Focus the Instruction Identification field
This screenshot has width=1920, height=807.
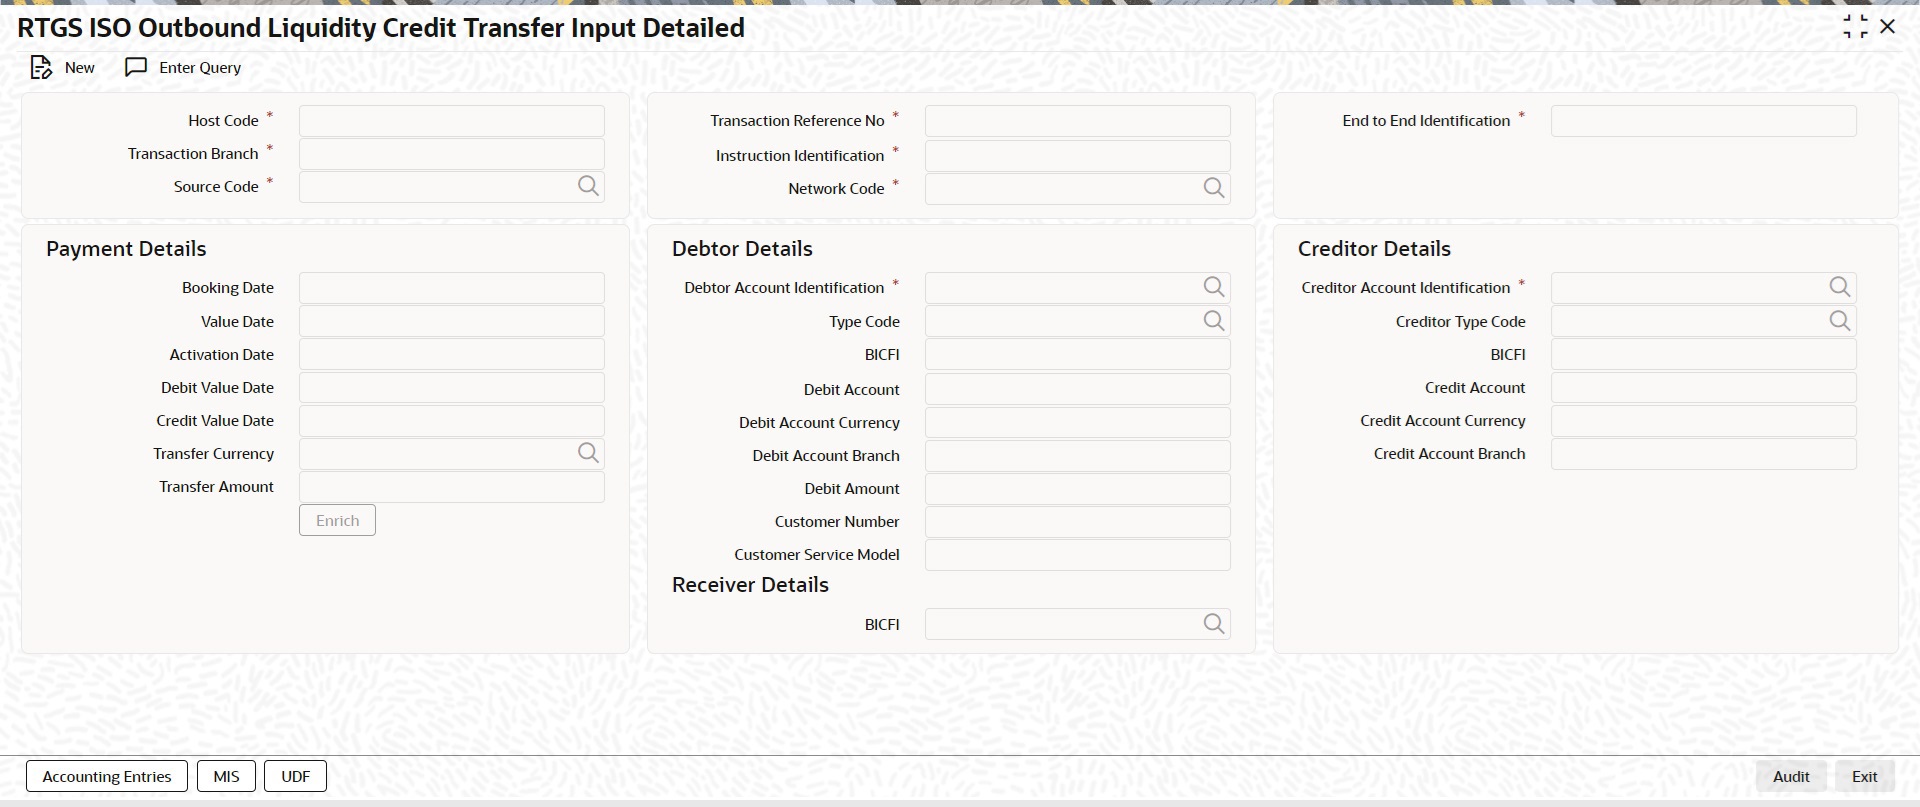[1078, 156]
